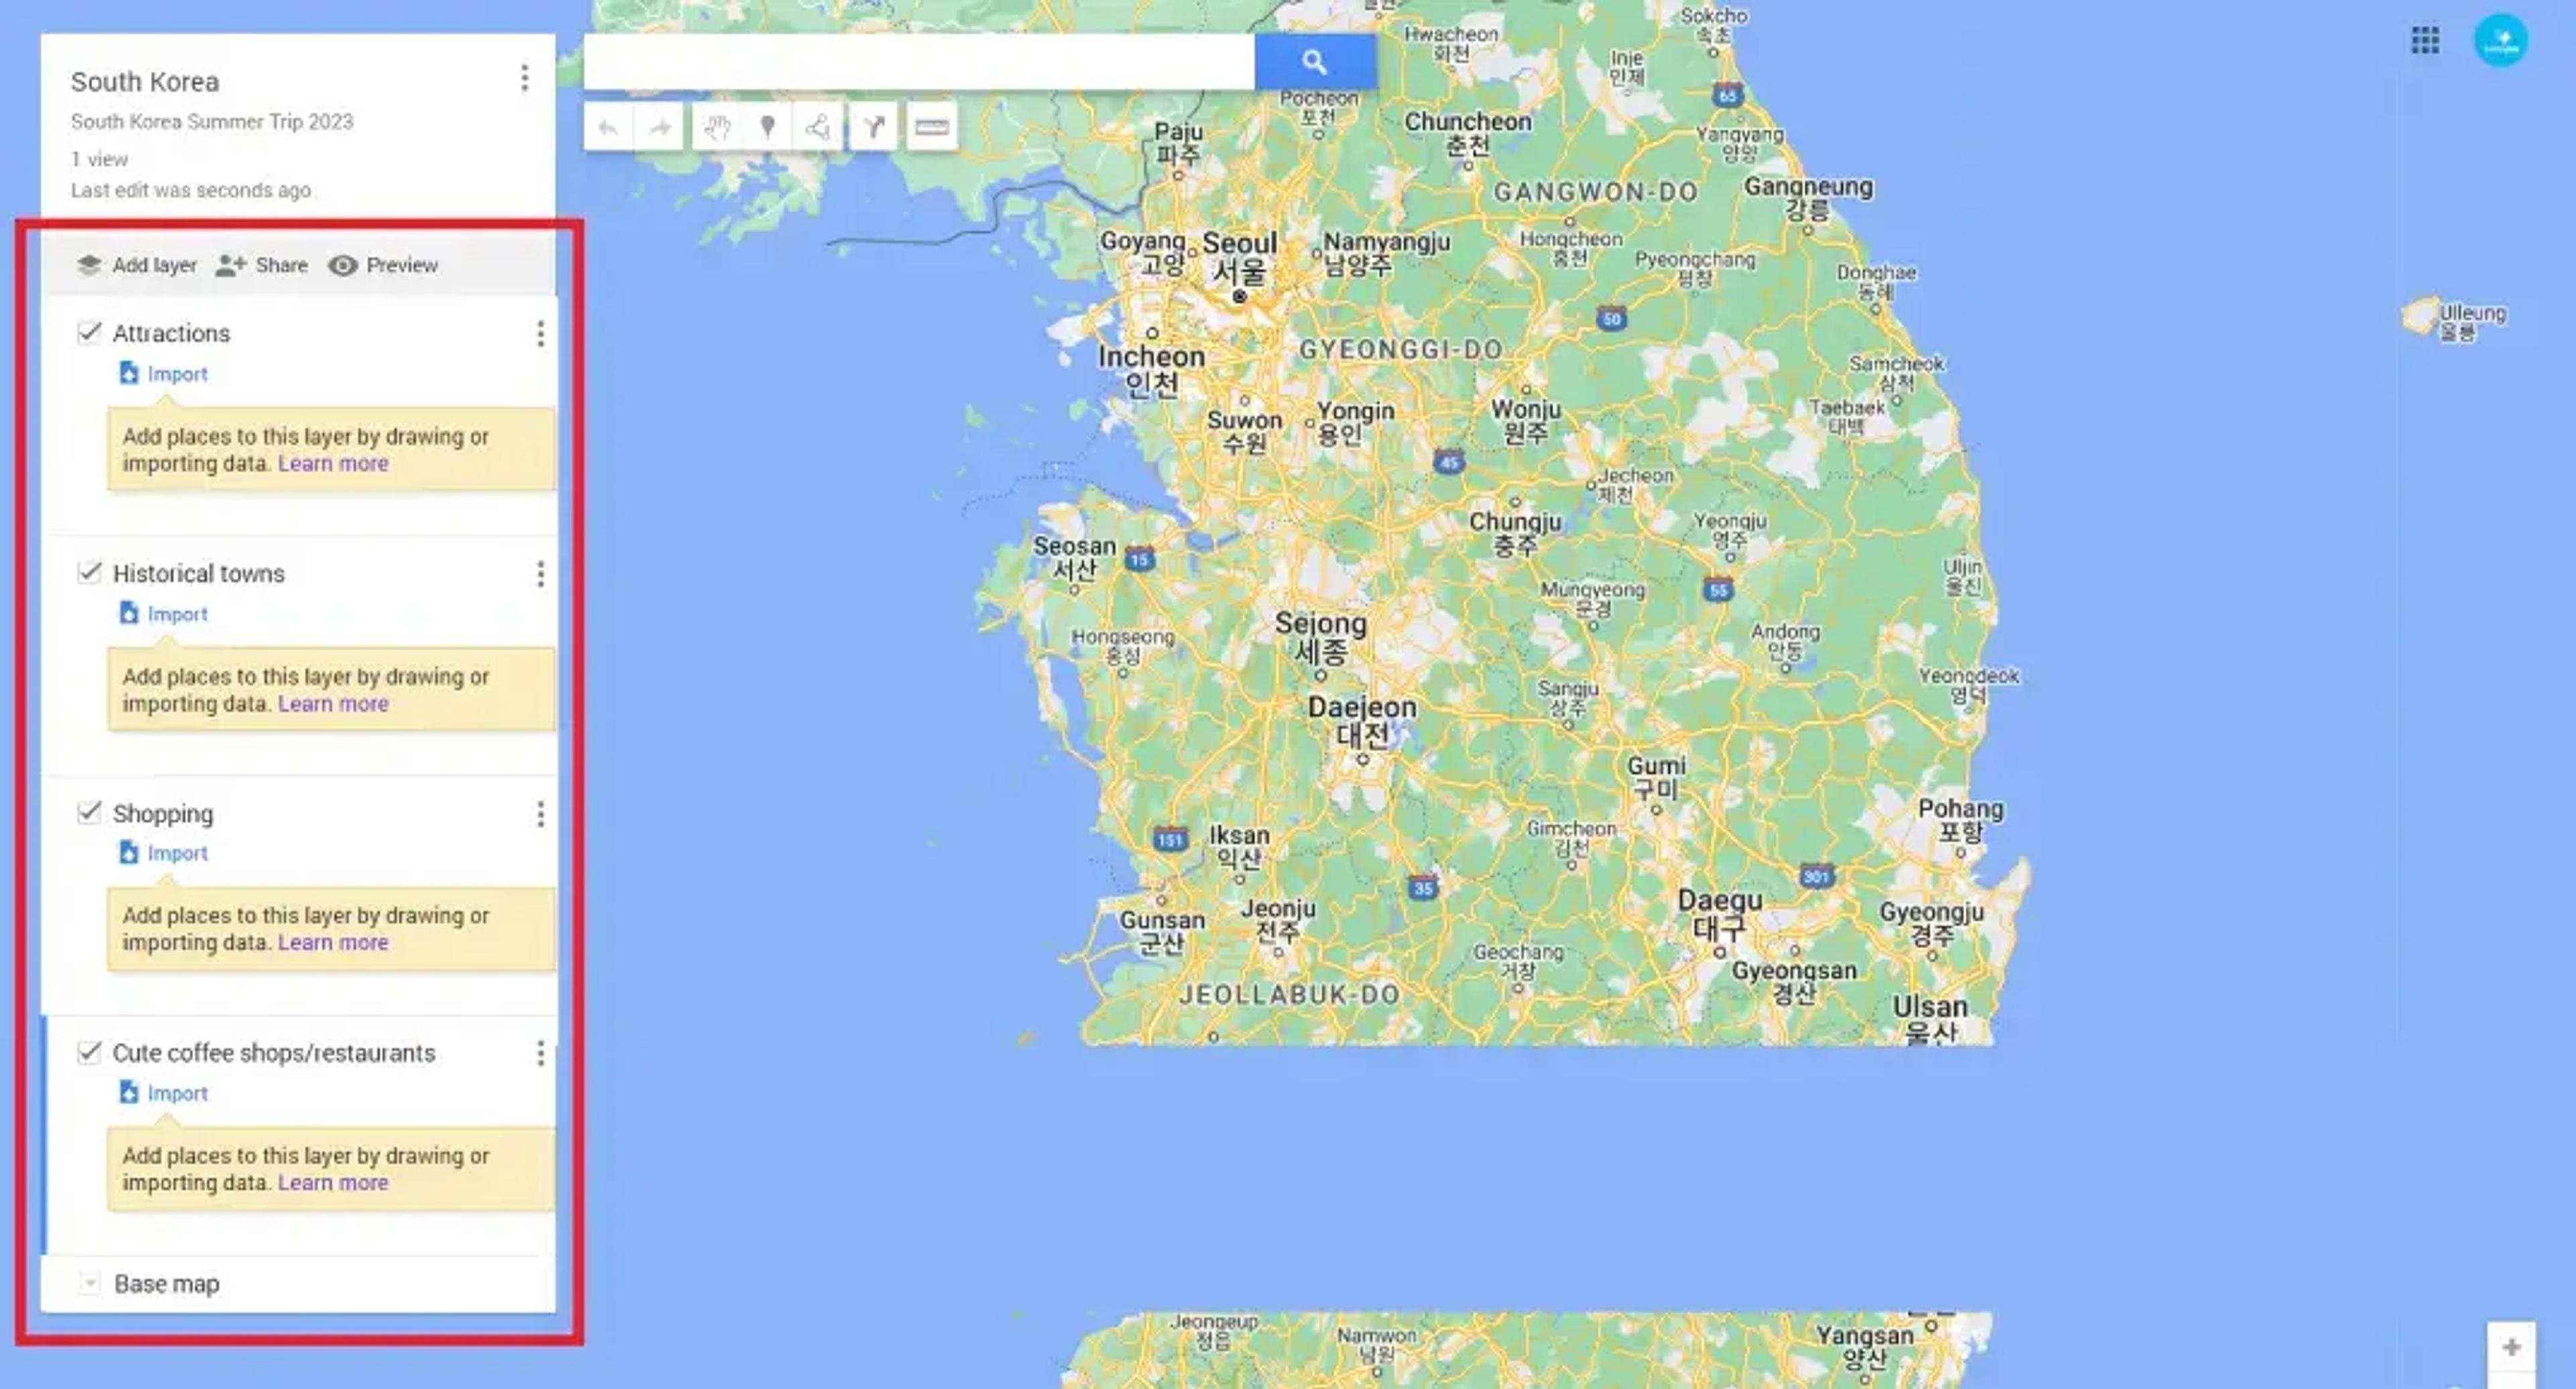Click Import under Historical towns layer

[x=164, y=614]
